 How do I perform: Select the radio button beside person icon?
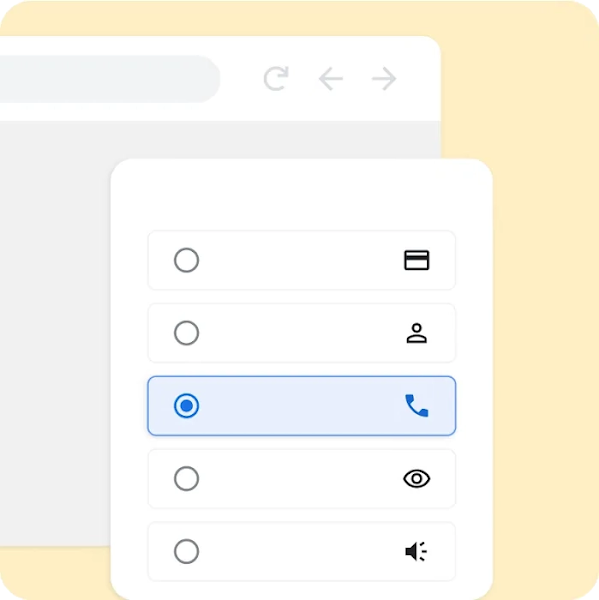(186, 333)
